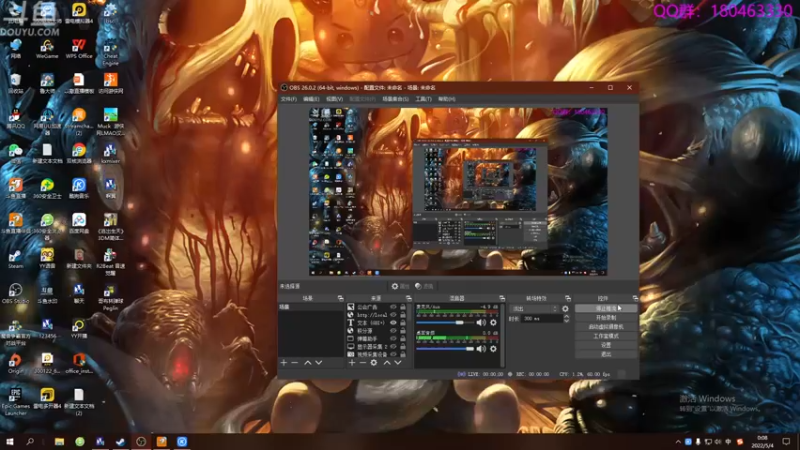Show hidden system tray icons chevron

tap(678, 442)
